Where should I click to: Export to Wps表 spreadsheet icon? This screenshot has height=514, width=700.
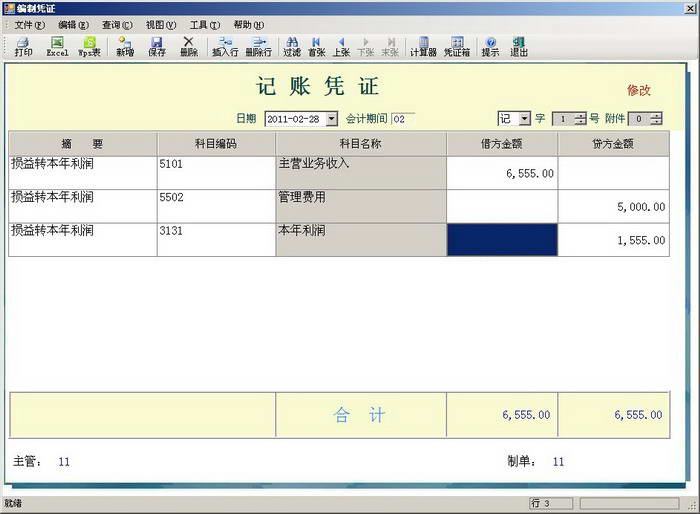(x=90, y=46)
